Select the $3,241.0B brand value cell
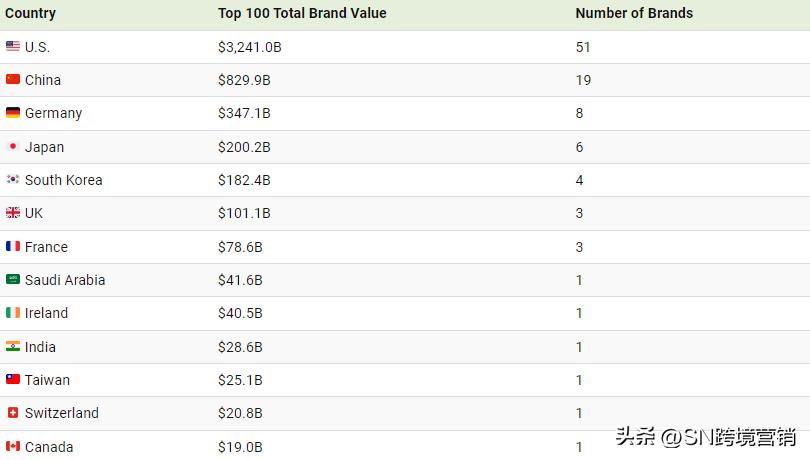 (x=250, y=47)
